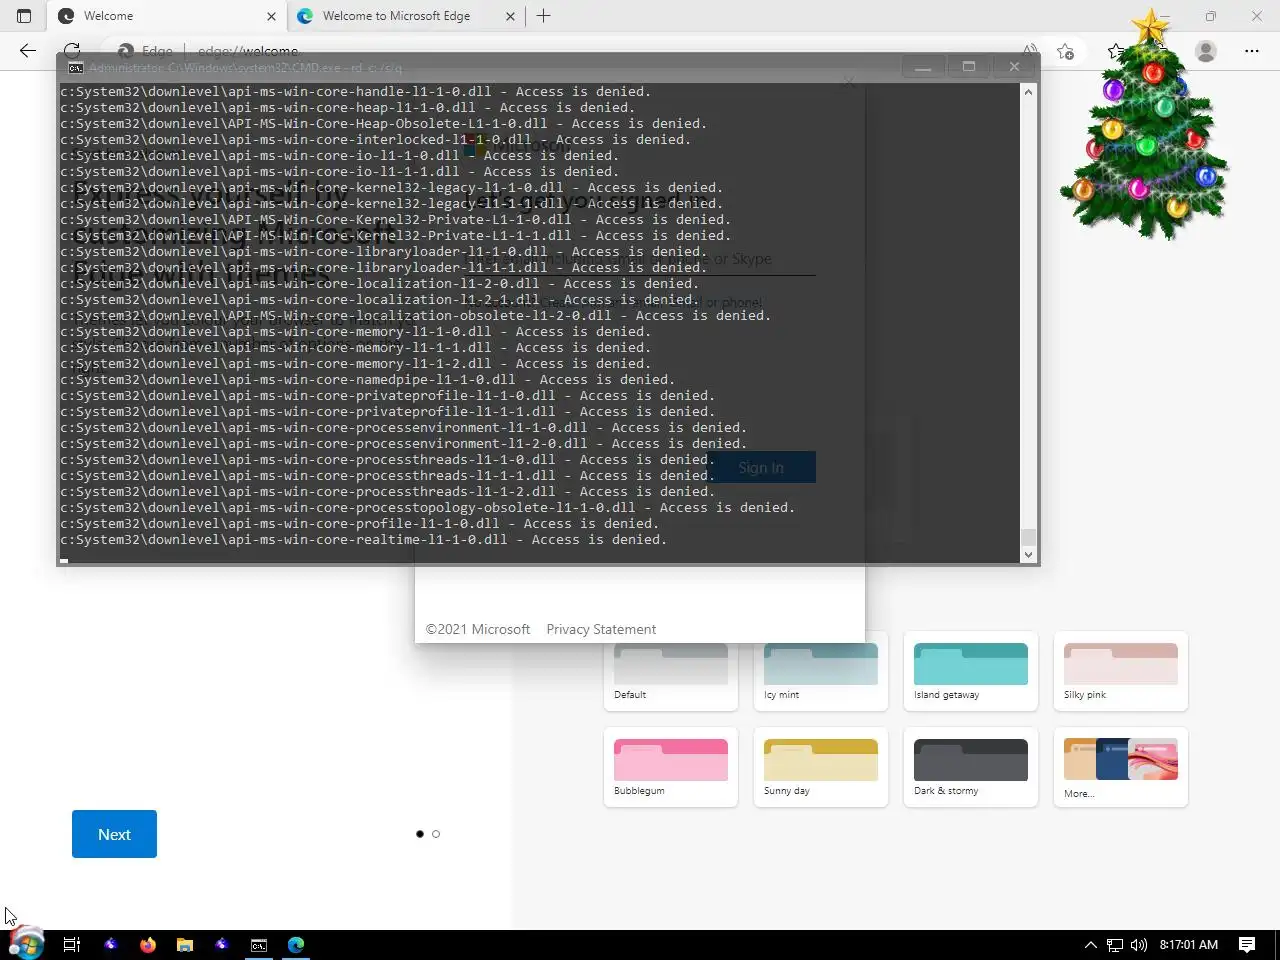The width and height of the screenshot is (1280, 960).
Task: Open More... themes
Action: click(1121, 767)
